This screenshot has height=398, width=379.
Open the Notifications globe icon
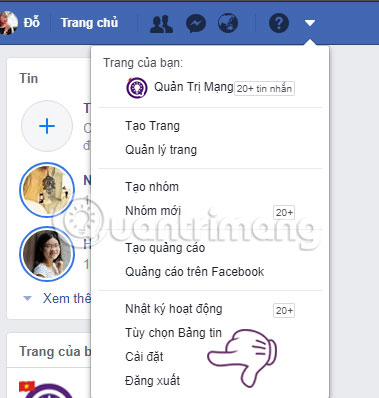click(x=228, y=23)
